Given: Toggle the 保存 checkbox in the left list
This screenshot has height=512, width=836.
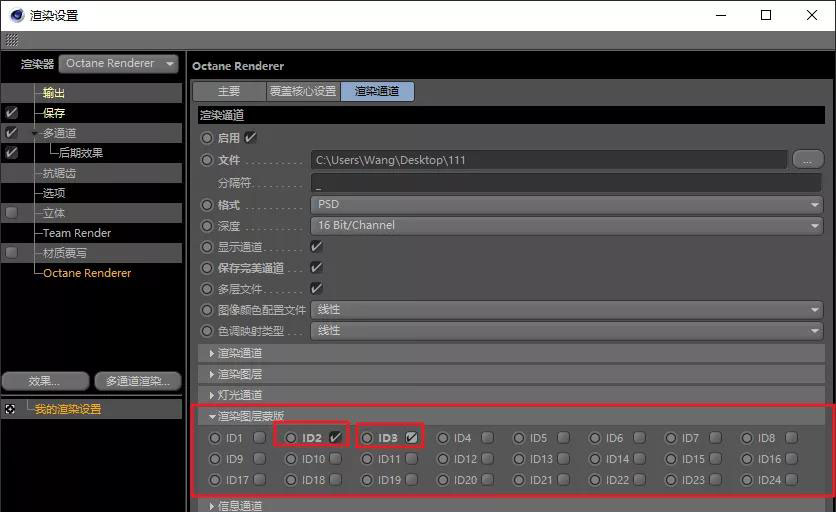Looking at the screenshot, I should [x=11, y=113].
